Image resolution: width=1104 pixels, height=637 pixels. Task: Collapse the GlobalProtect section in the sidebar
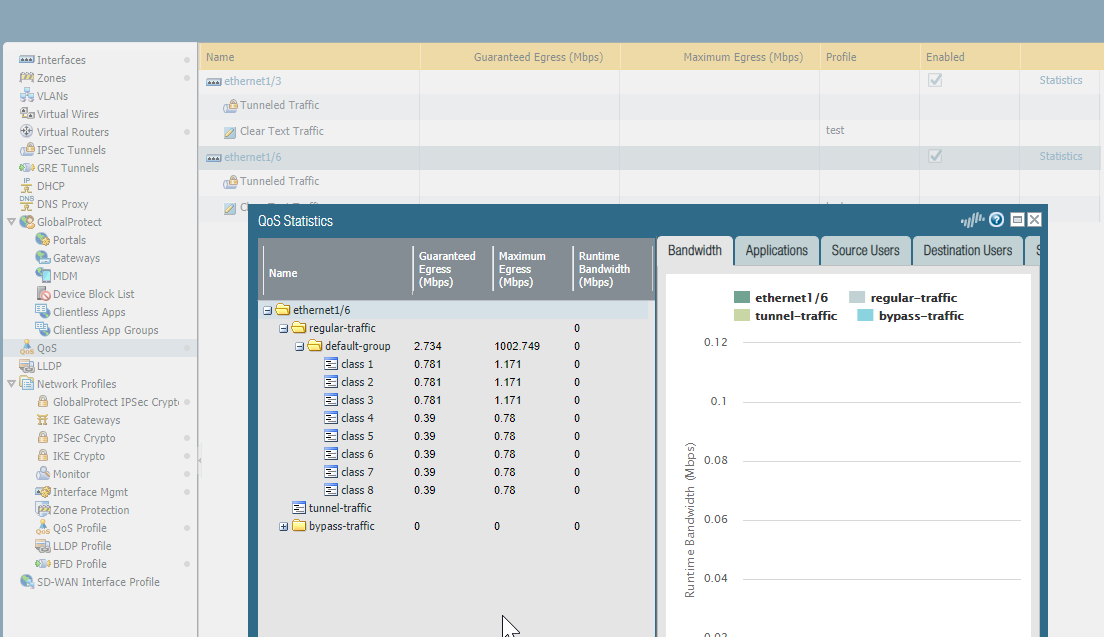9,221
